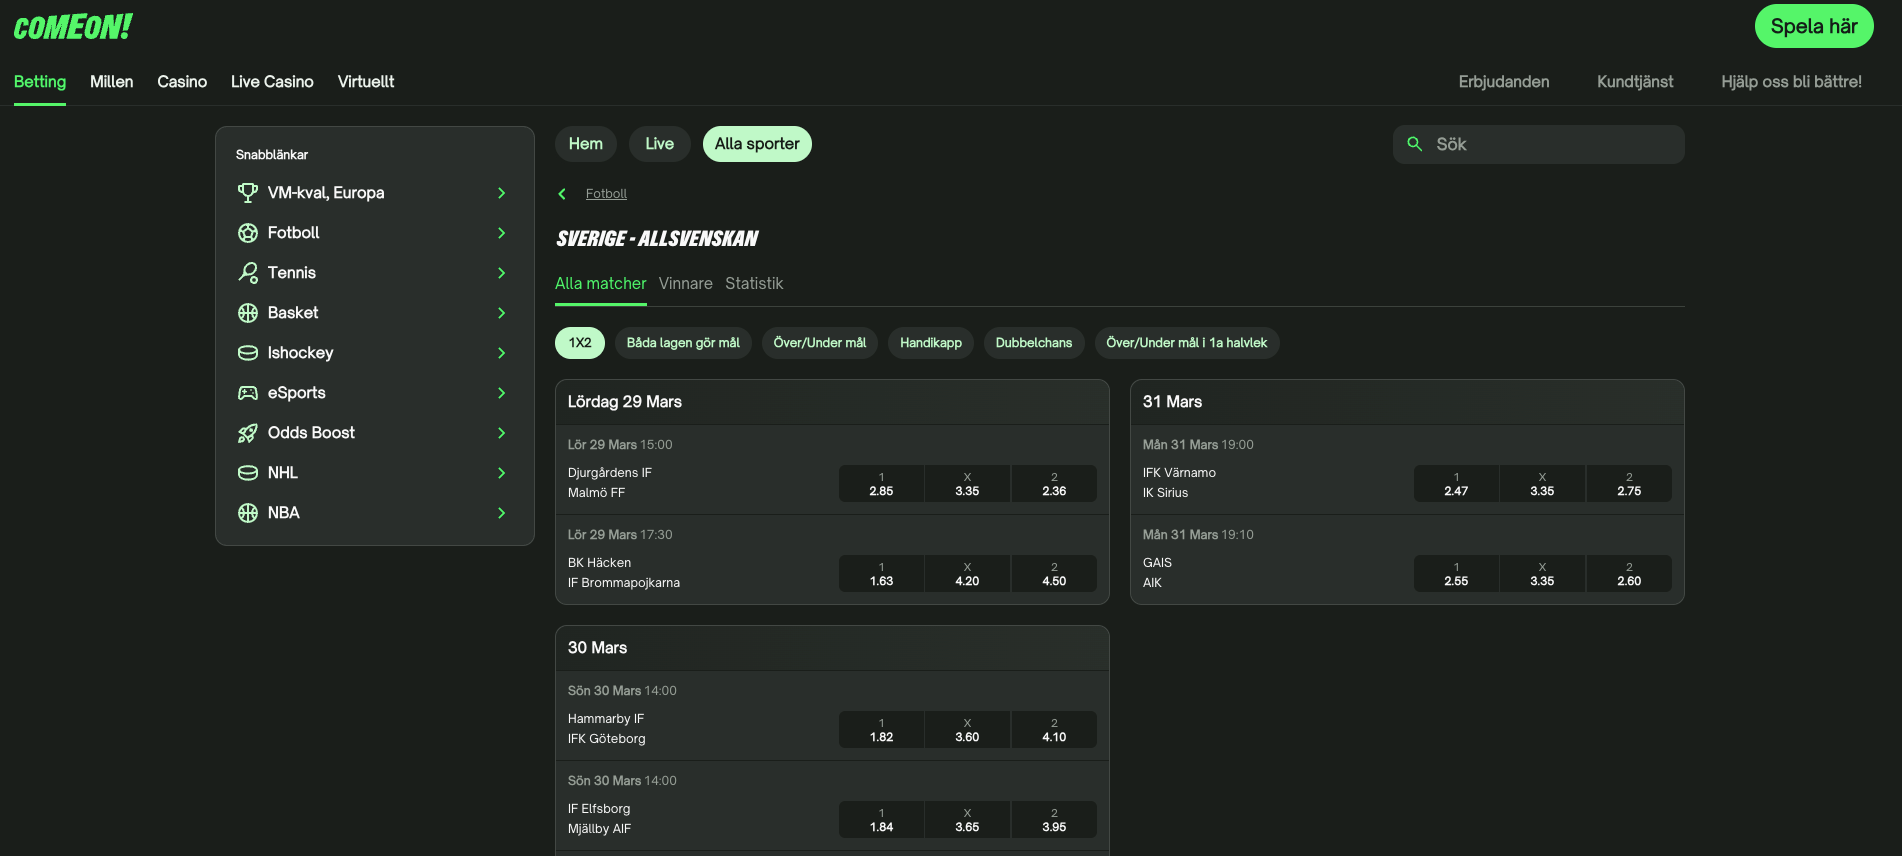Expand the Tennis chevron
This screenshot has width=1902, height=856.
coord(502,273)
